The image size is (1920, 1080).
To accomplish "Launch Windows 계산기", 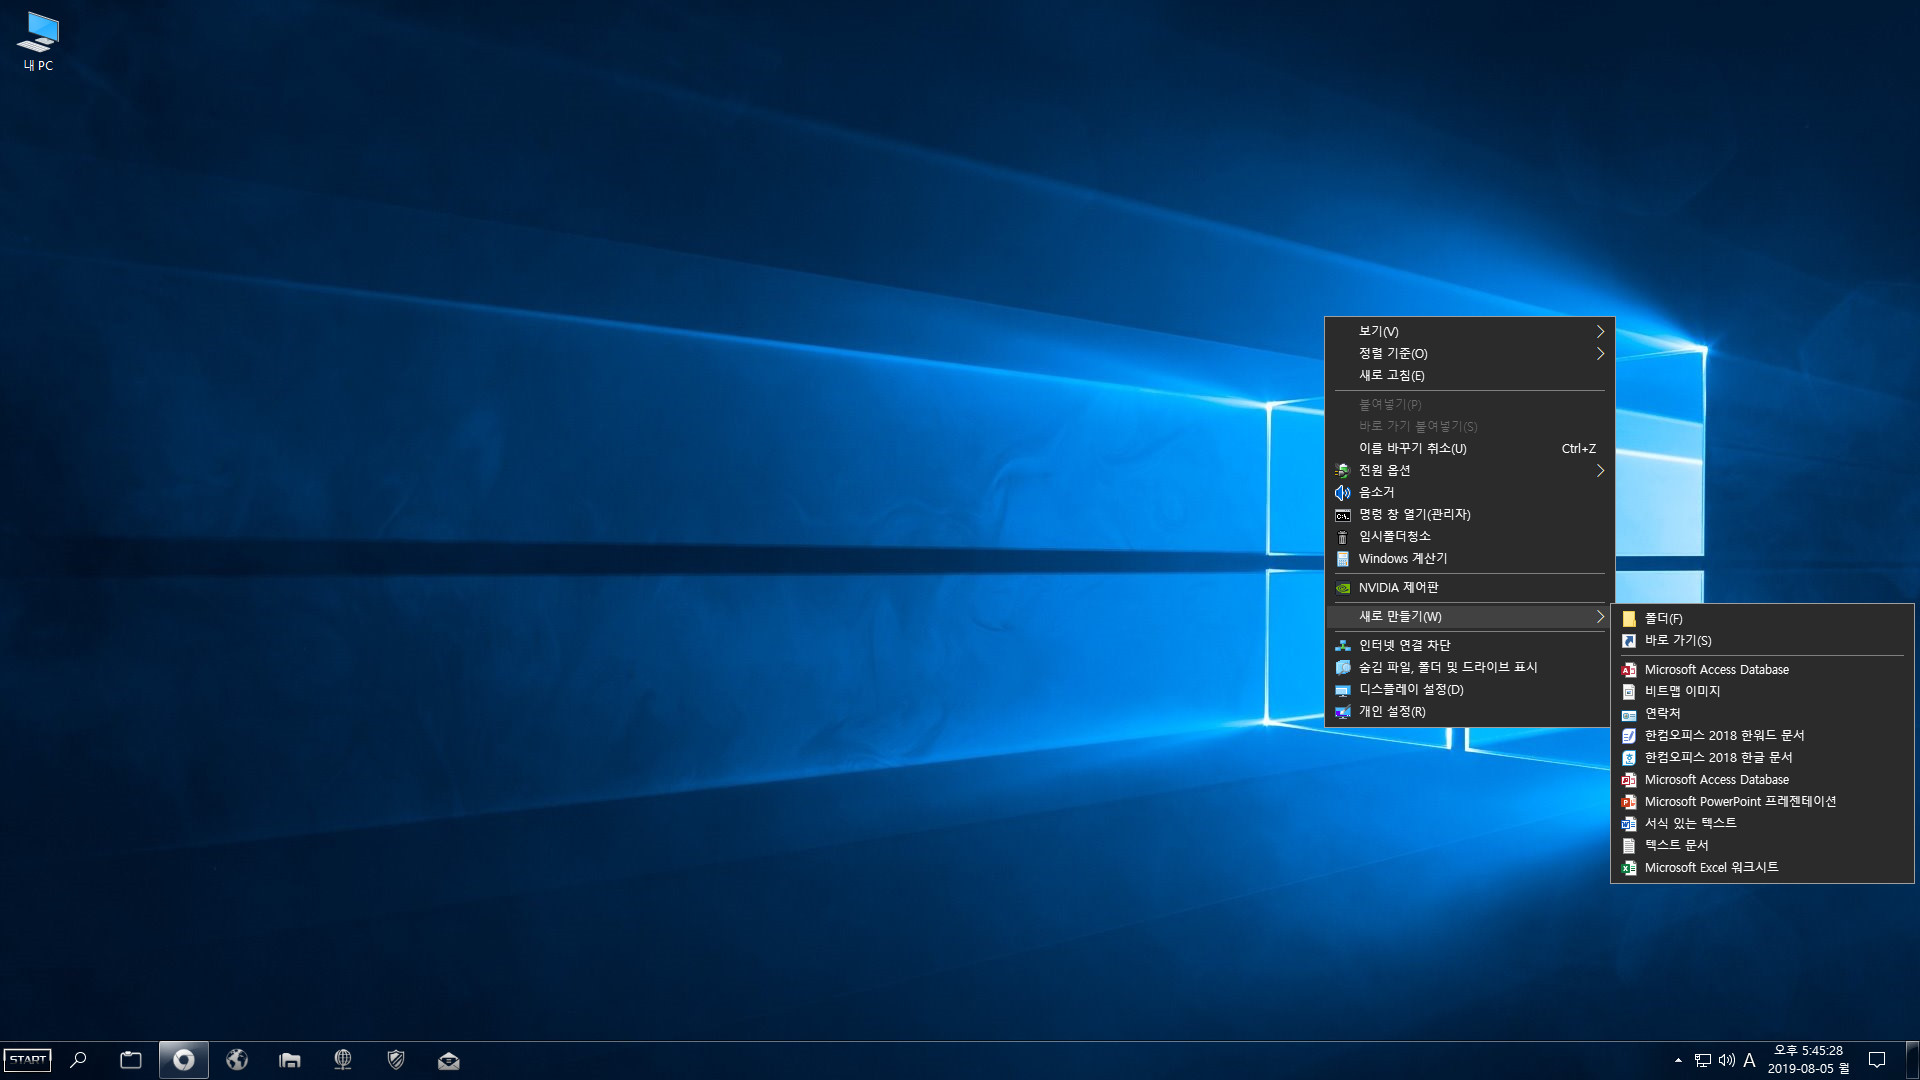I will point(1470,558).
